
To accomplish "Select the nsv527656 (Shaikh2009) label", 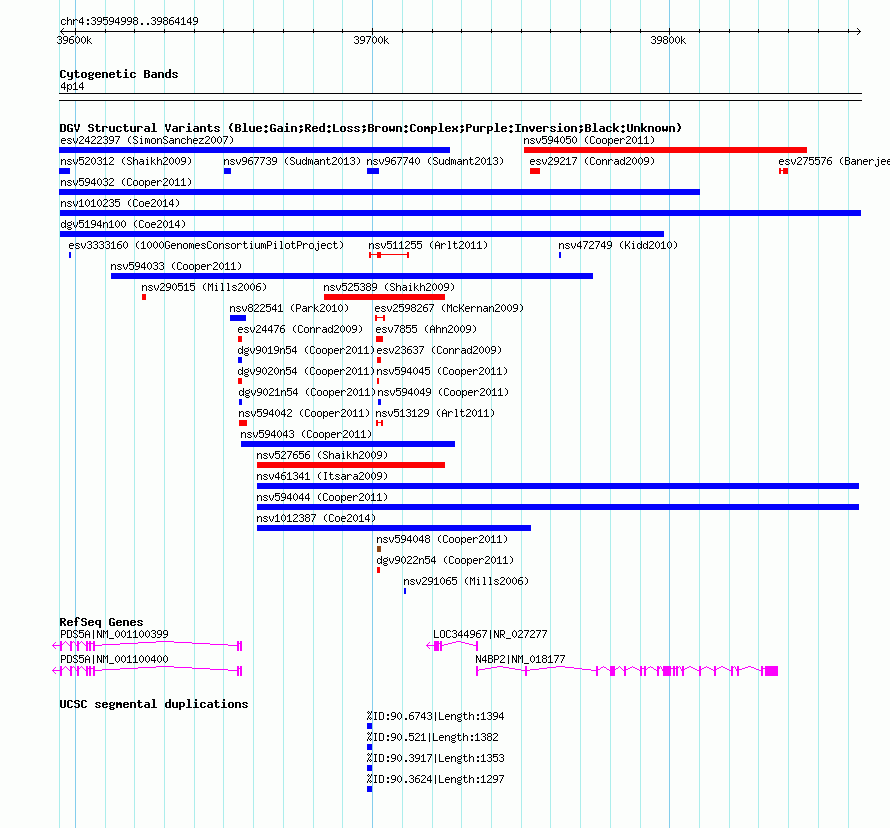I will point(322,455).
